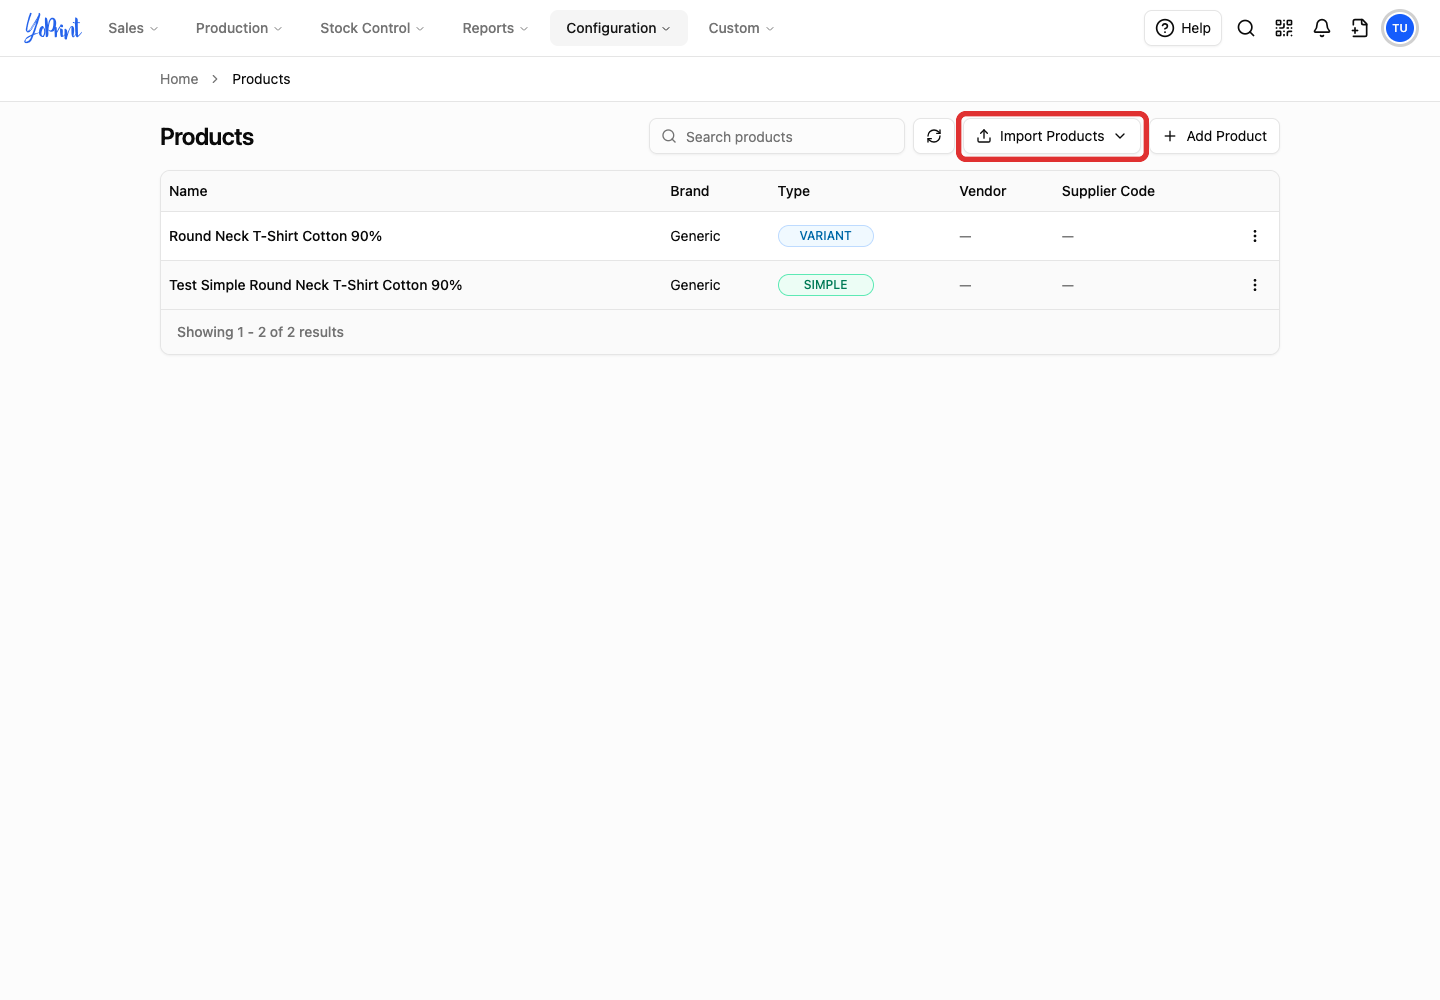Open the Import Products dropdown

pyautogui.click(x=1052, y=136)
